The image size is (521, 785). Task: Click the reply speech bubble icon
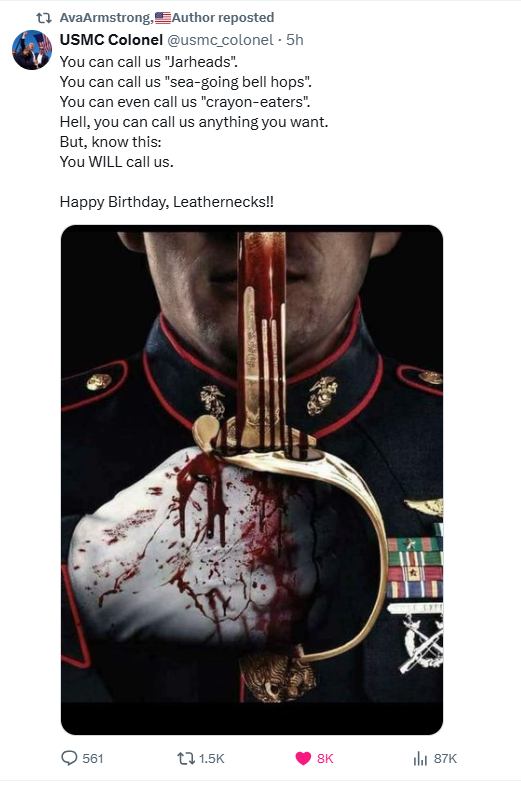coord(69,758)
